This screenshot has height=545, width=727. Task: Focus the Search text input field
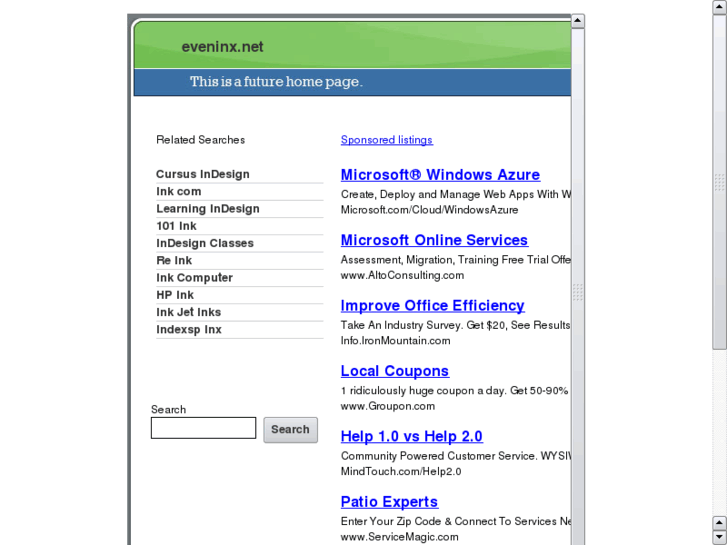(x=203, y=428)
